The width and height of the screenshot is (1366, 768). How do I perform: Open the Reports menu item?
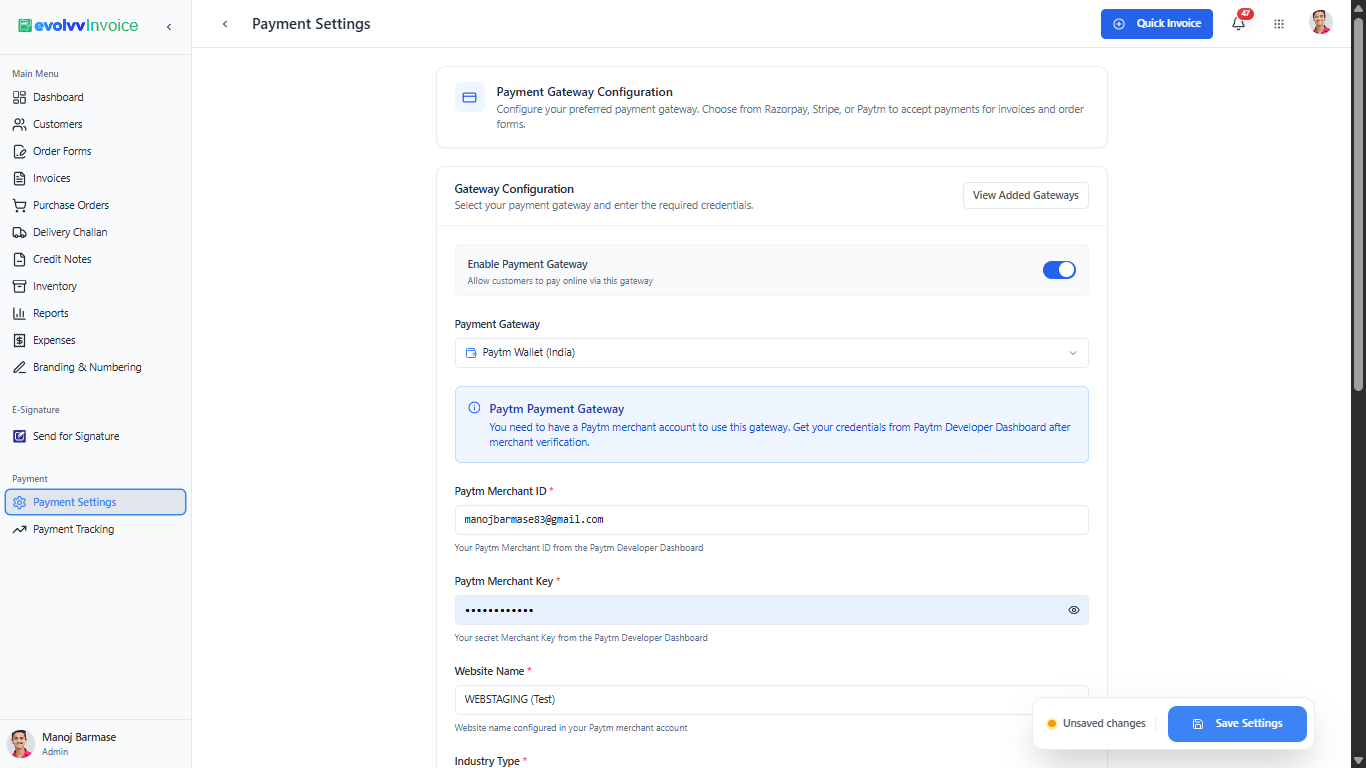click(96, 313)
